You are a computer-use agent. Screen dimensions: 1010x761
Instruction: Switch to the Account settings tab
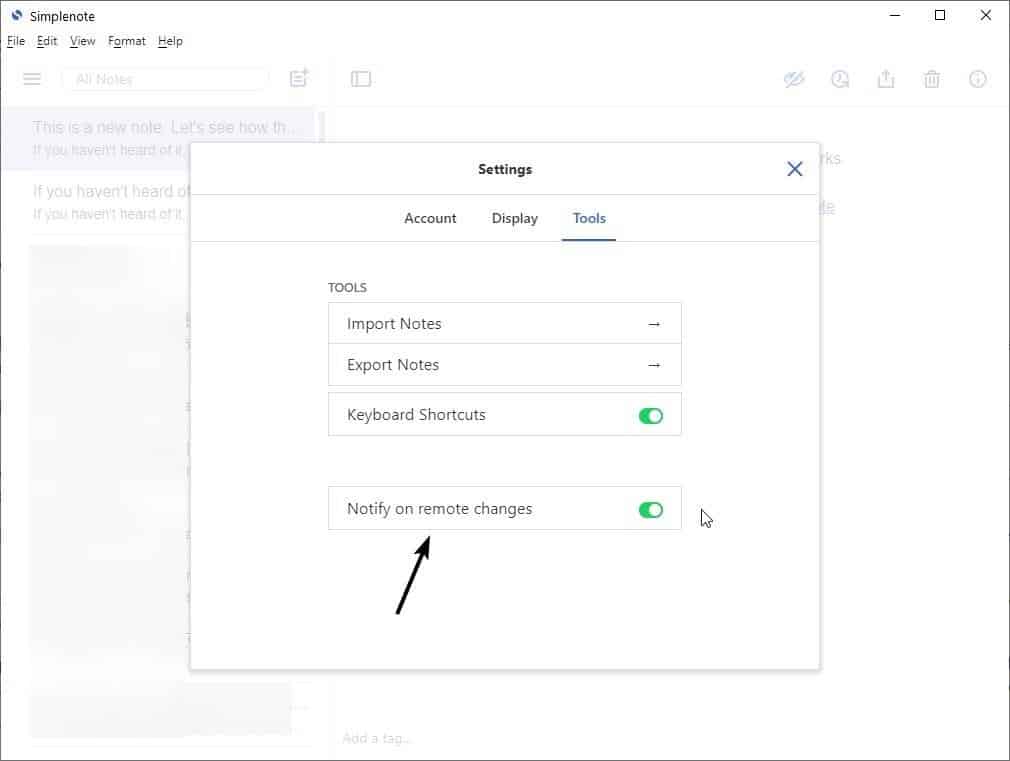click(430, 218)
